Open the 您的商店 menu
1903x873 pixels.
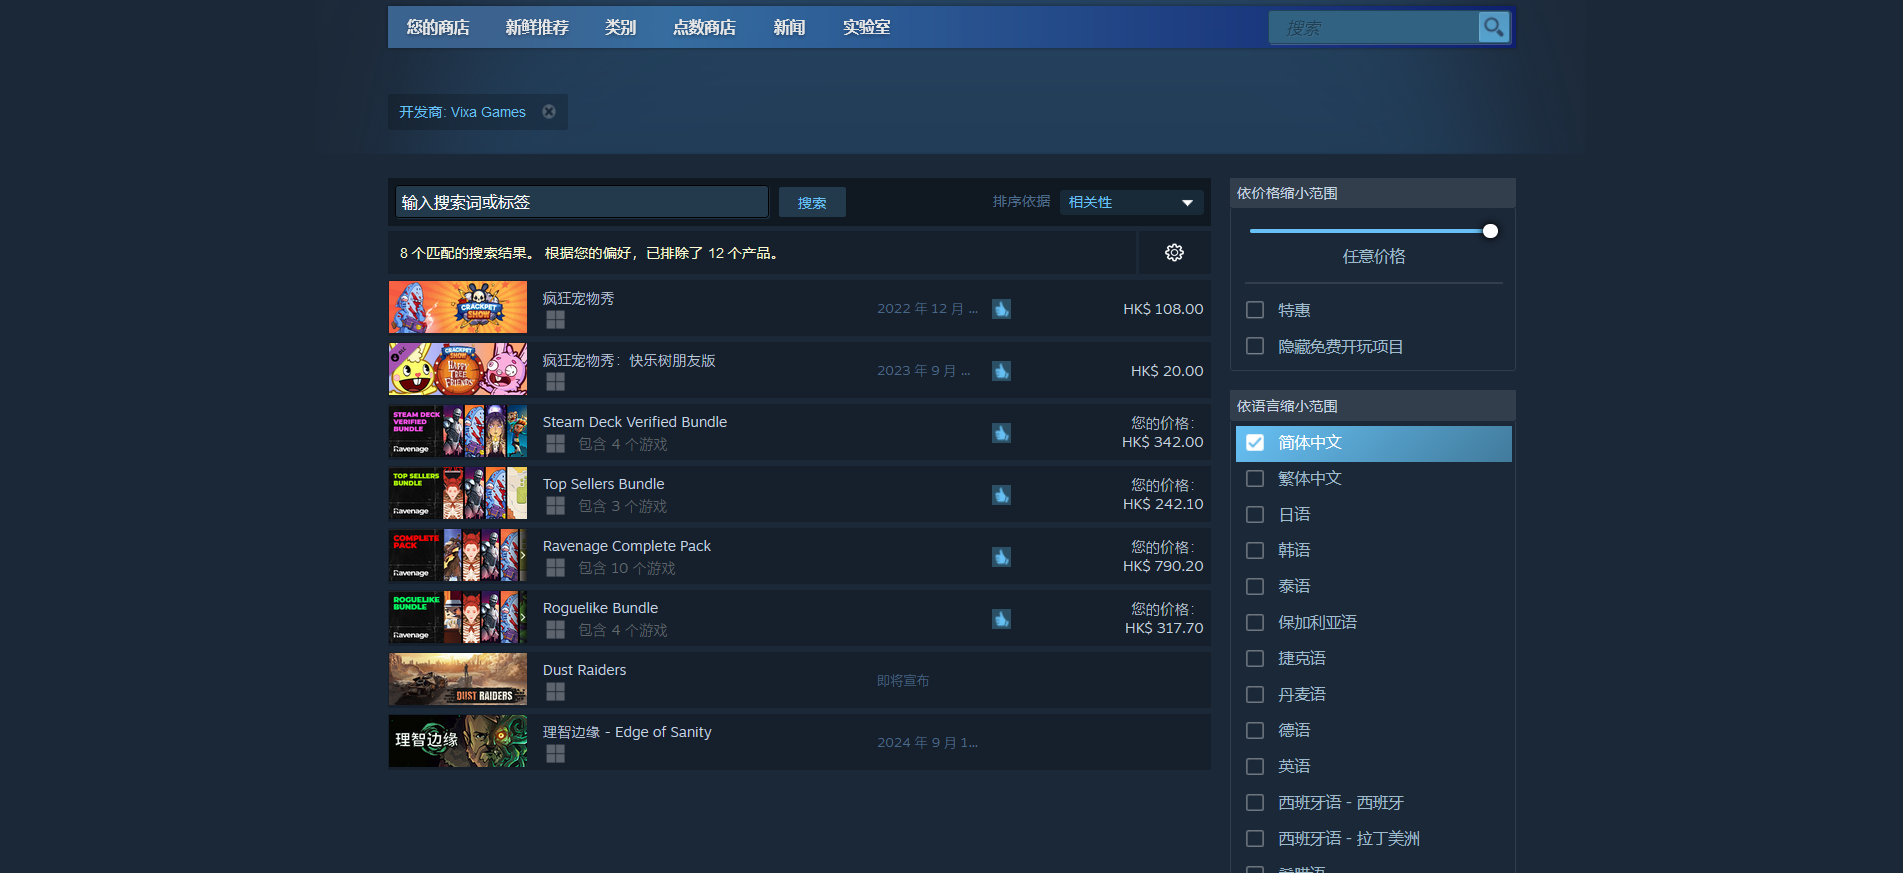pos(438,27)
